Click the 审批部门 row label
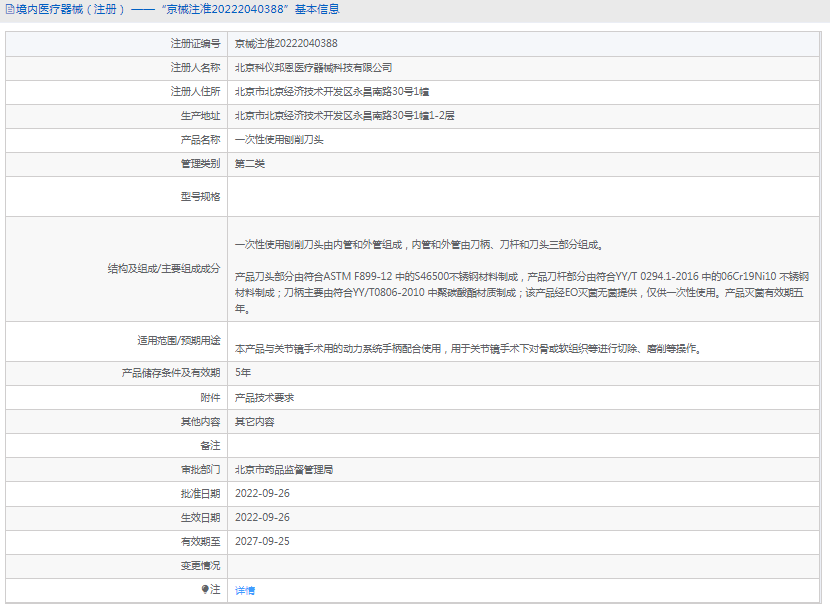Screen dimensions: 830x611 coord(200,470)
